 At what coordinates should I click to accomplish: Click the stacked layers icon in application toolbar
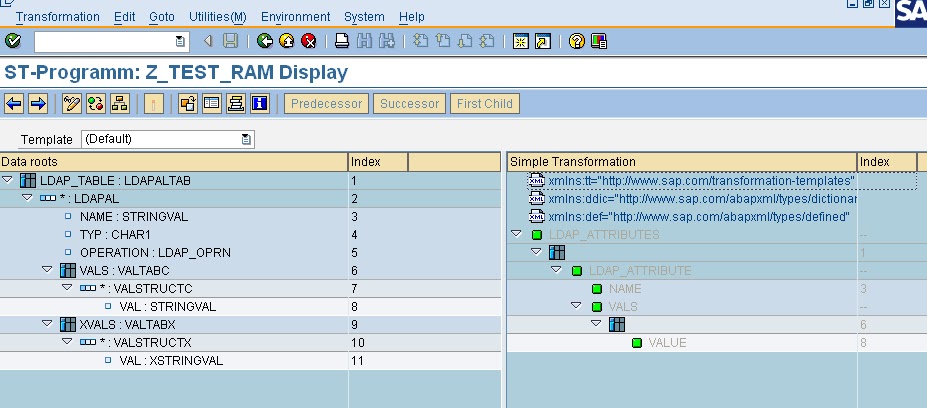236,104
